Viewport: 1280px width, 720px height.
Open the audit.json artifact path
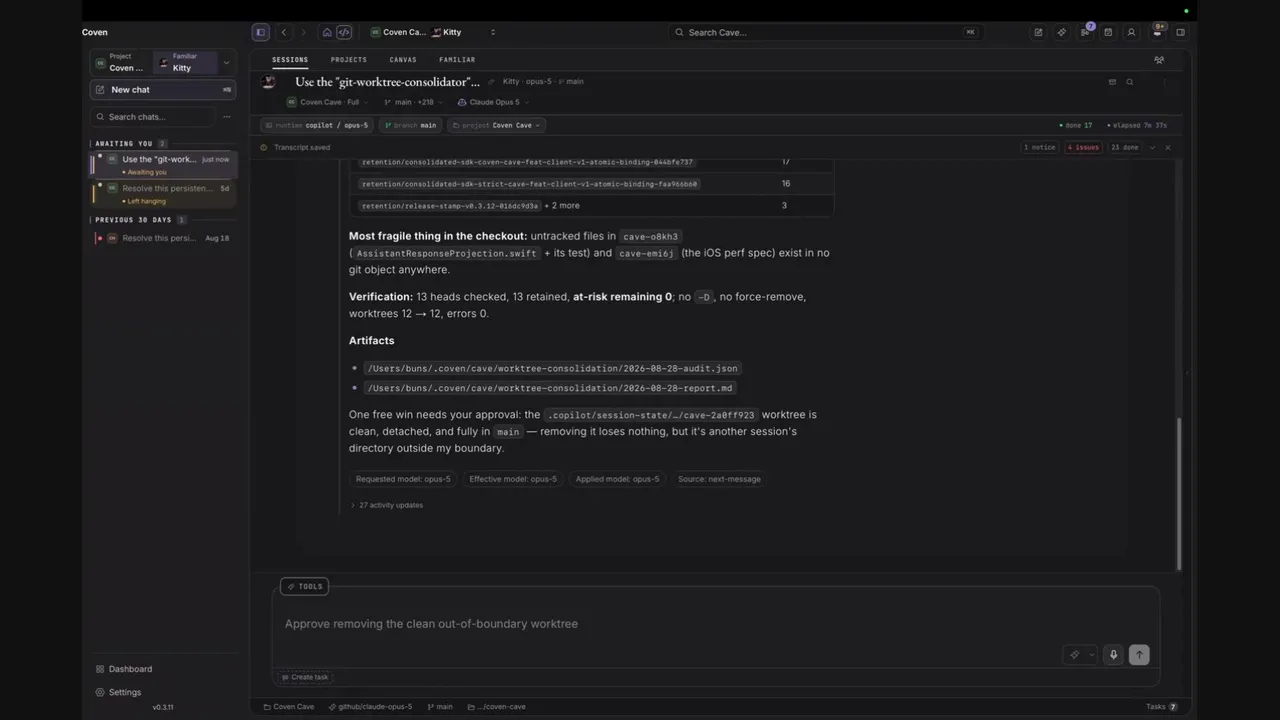[x=552, y=368]
